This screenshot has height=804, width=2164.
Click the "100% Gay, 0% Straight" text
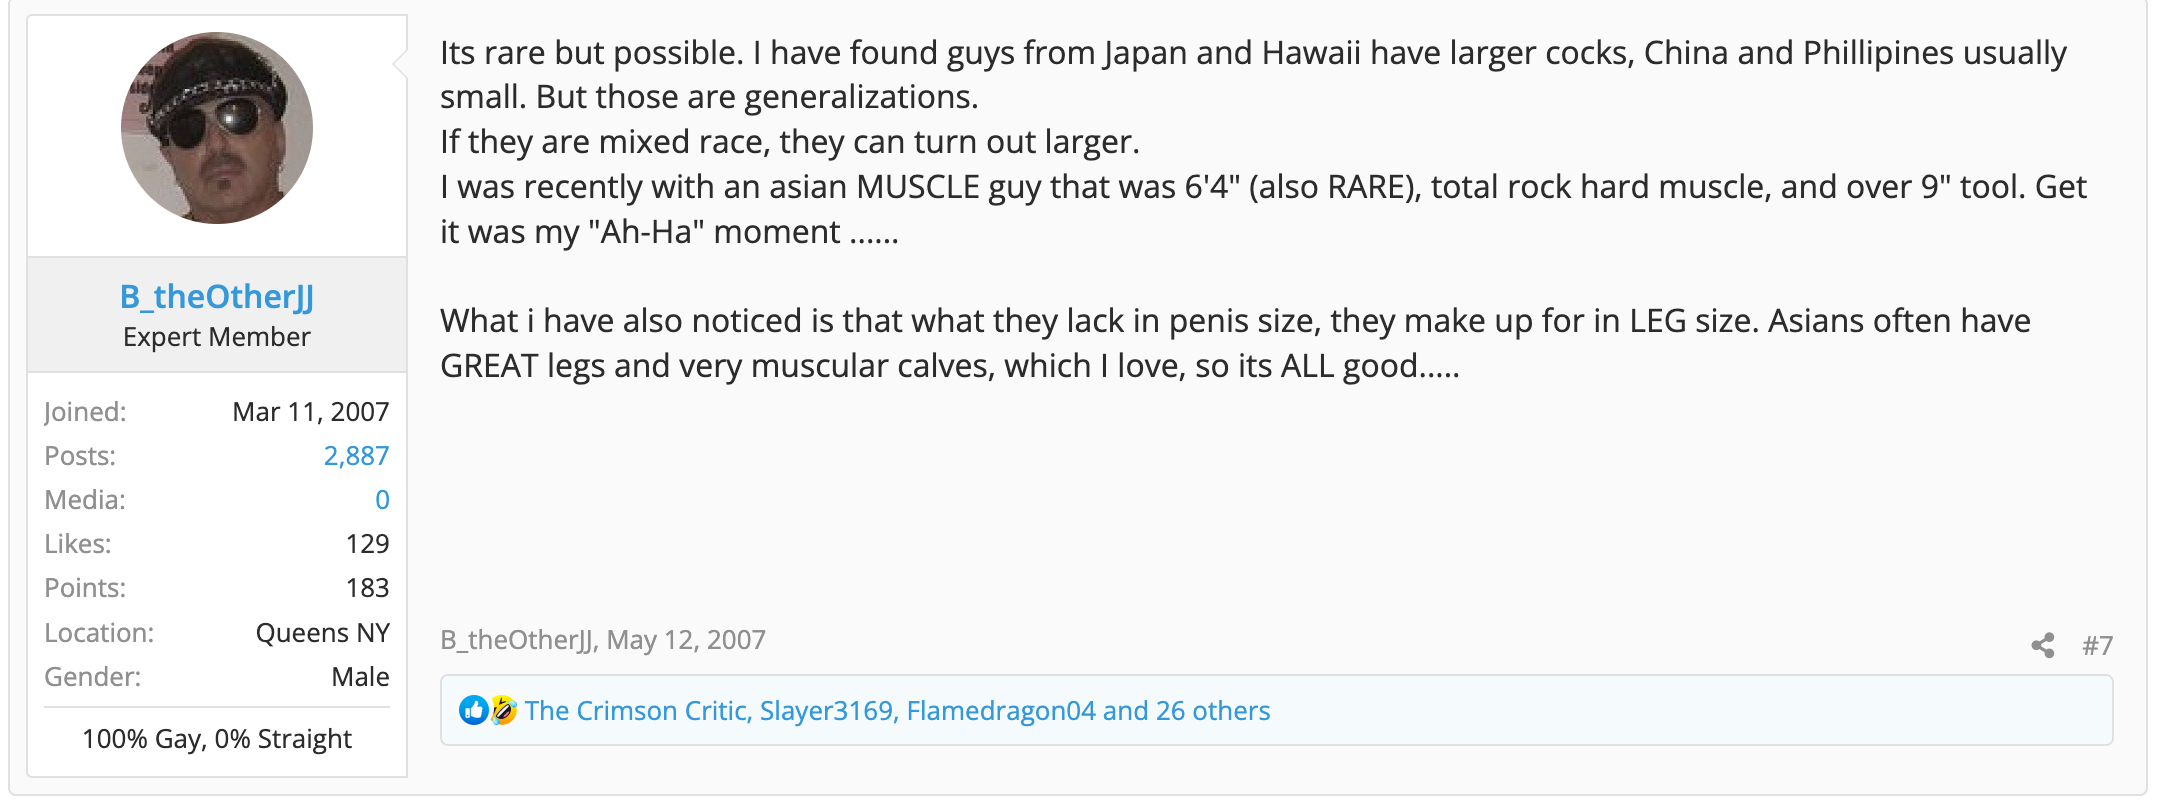pyautogui.click(x=217, y=739)
